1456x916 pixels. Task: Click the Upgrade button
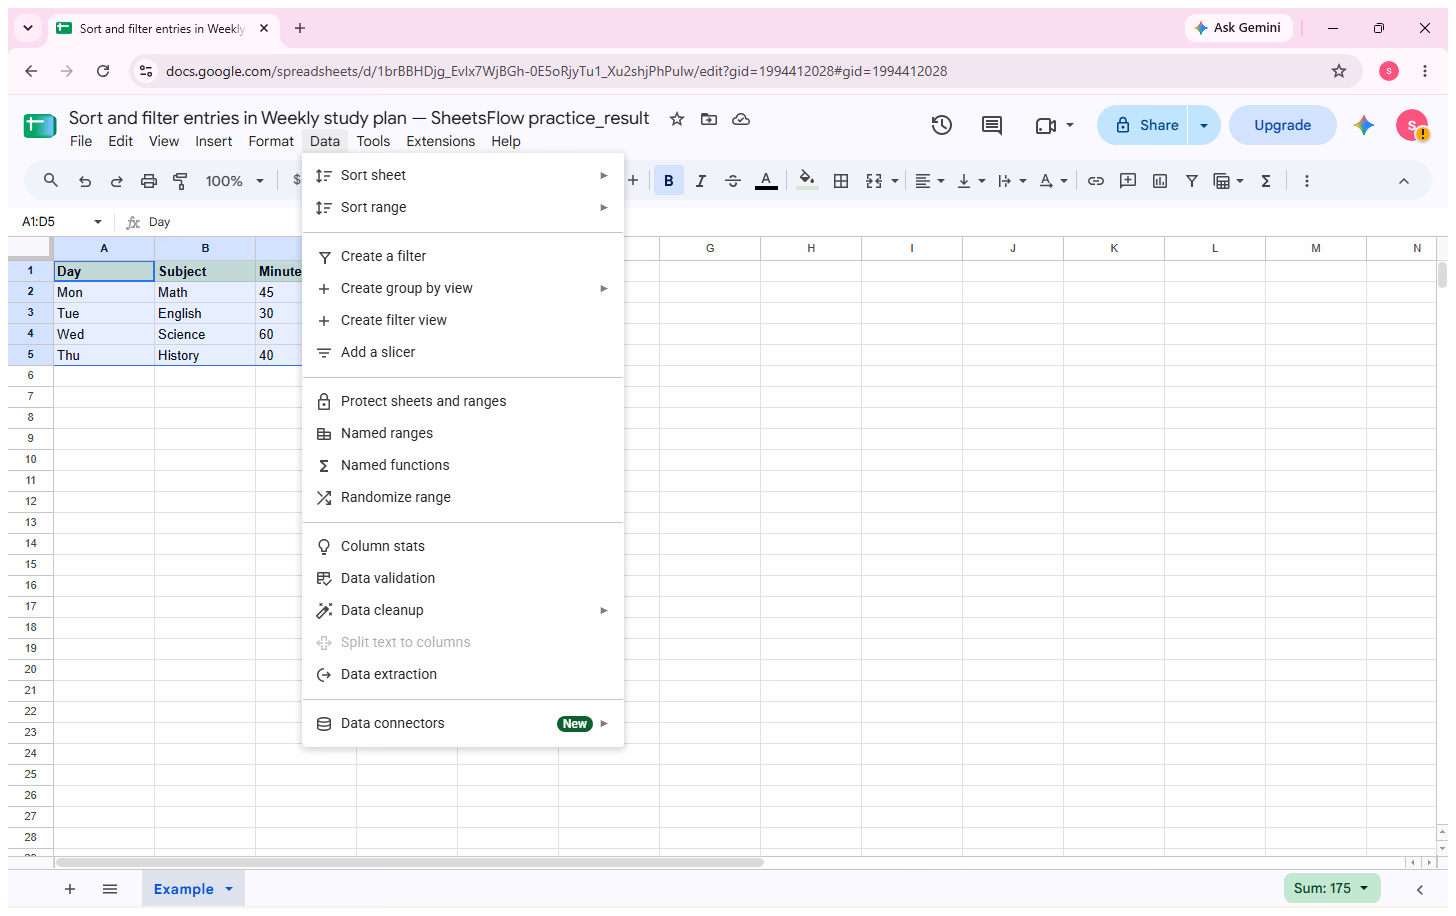(1283, 125)
